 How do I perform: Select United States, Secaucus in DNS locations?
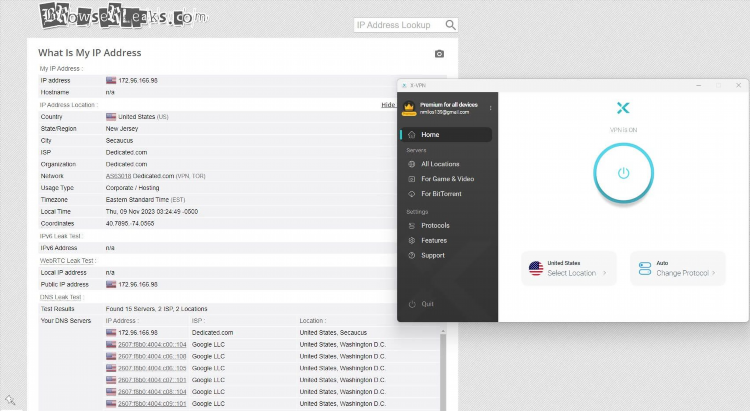coord(333,333)
